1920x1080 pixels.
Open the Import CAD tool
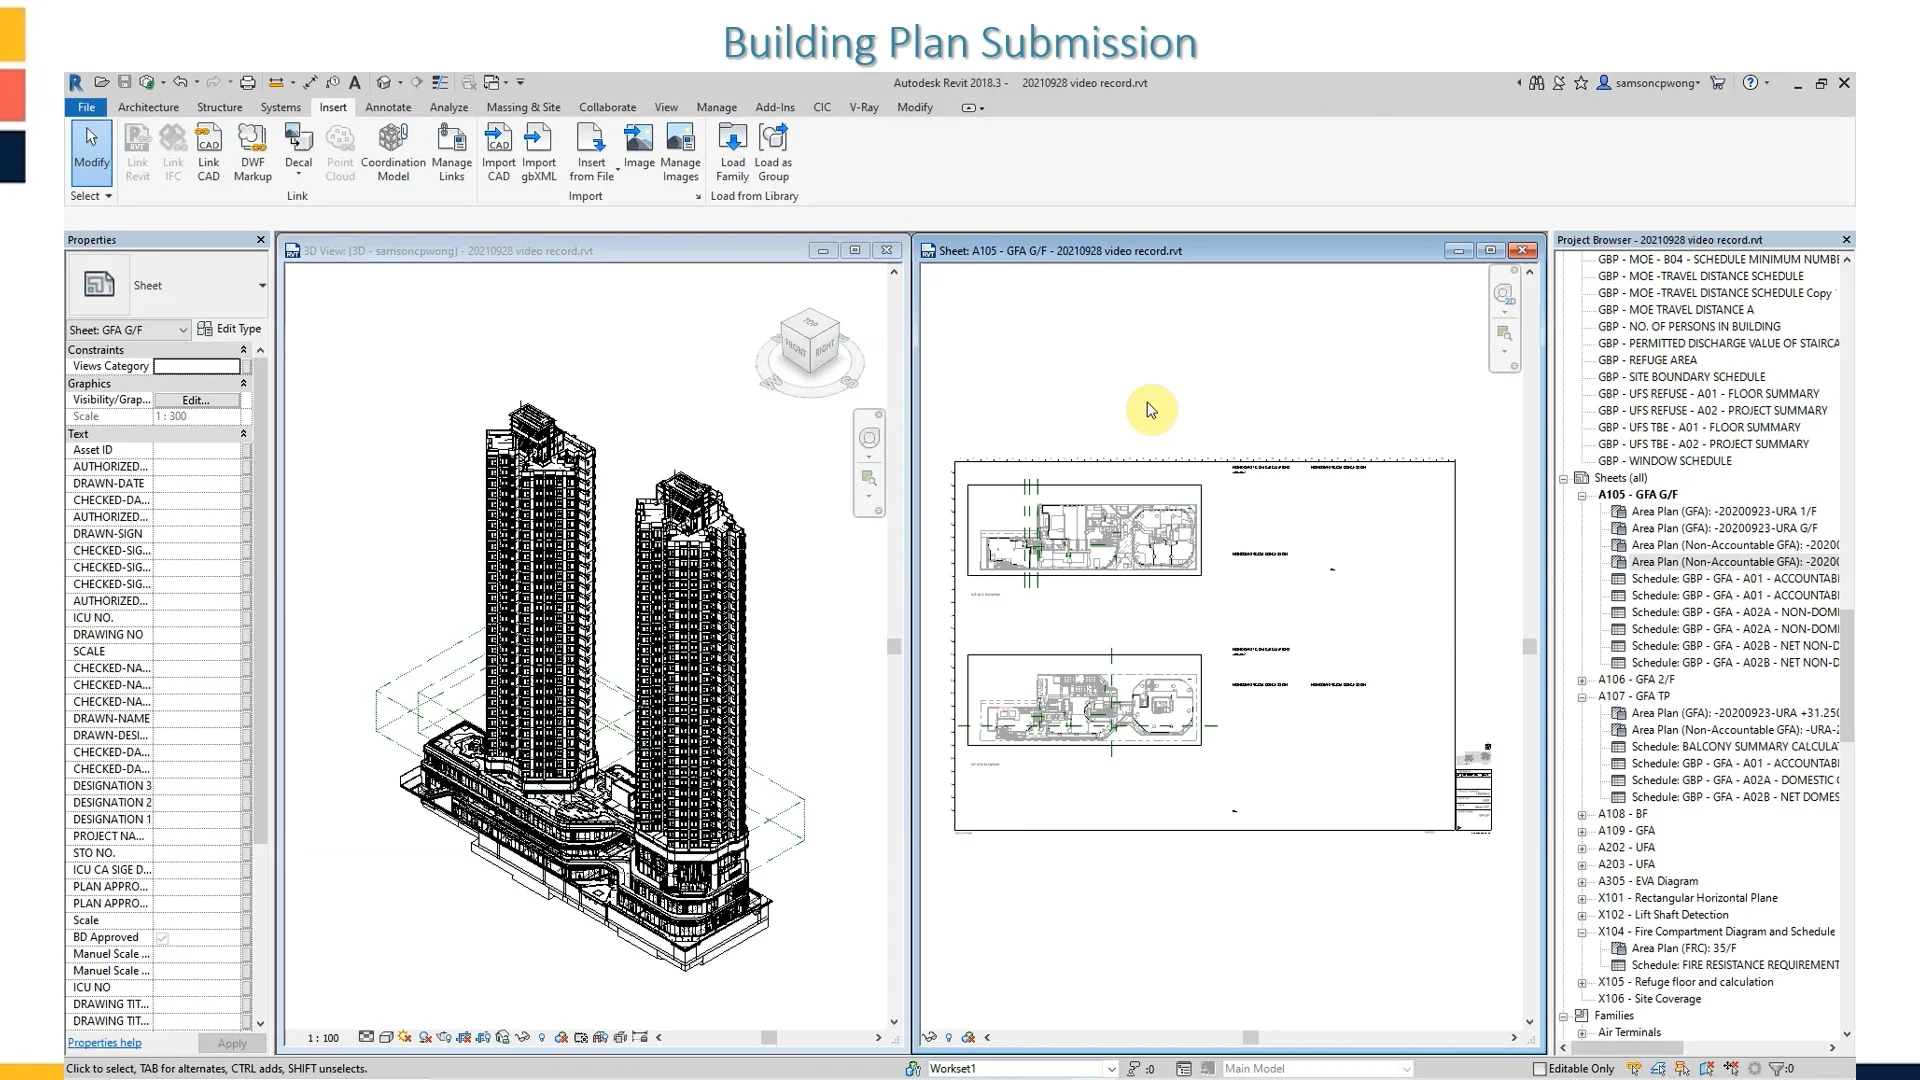coord(499,150)
